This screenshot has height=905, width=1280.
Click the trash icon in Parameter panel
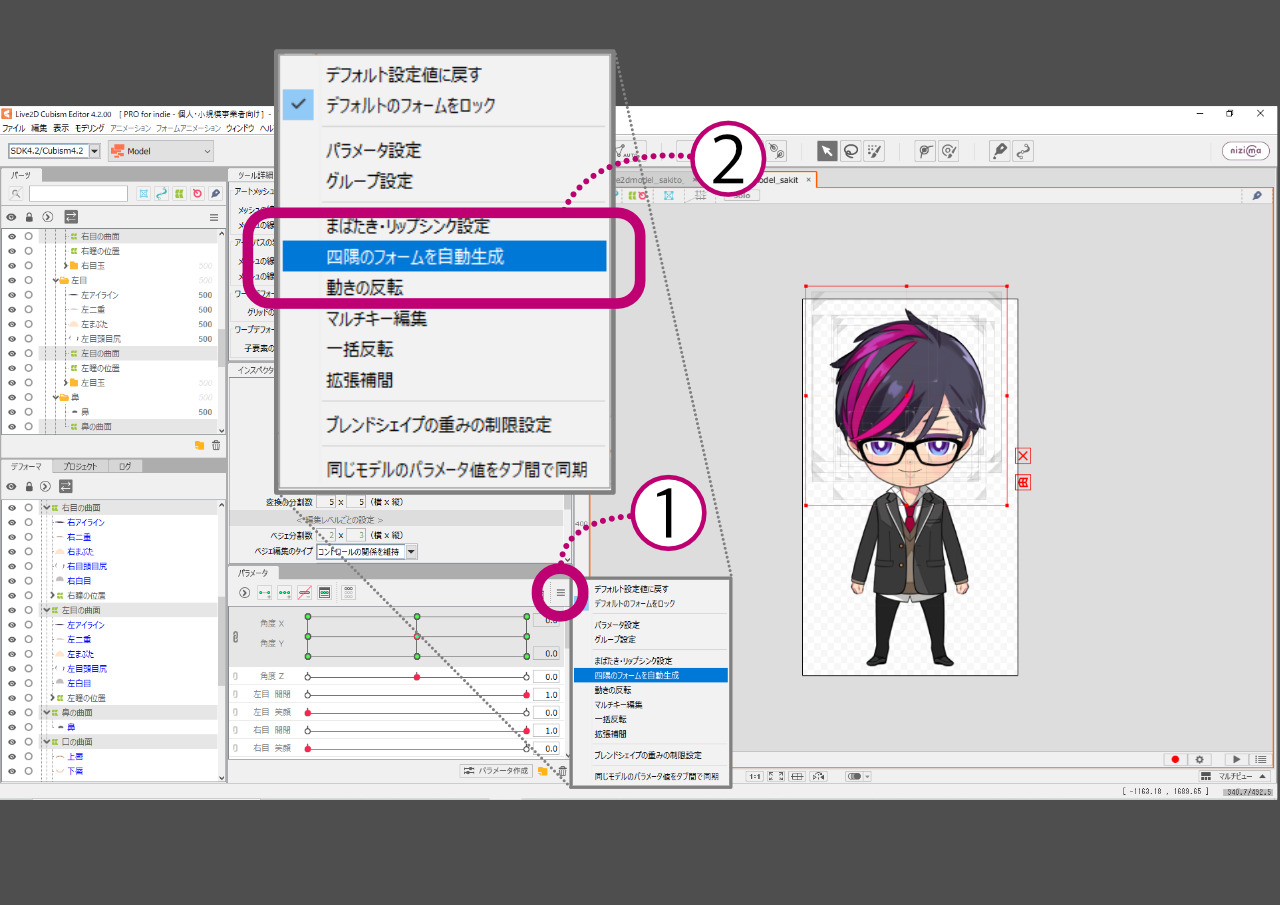click(562, 771)
